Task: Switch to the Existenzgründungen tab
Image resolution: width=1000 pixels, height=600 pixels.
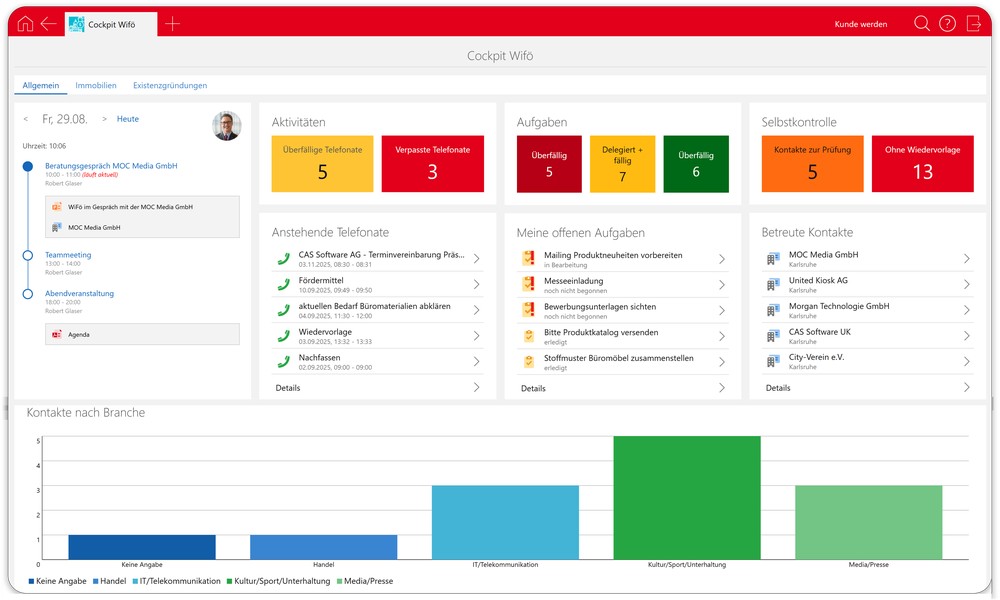Action: (170, 86)
